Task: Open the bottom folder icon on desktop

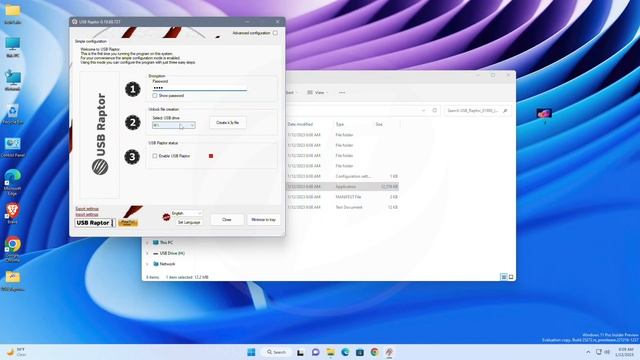Action: pos(13,281)
